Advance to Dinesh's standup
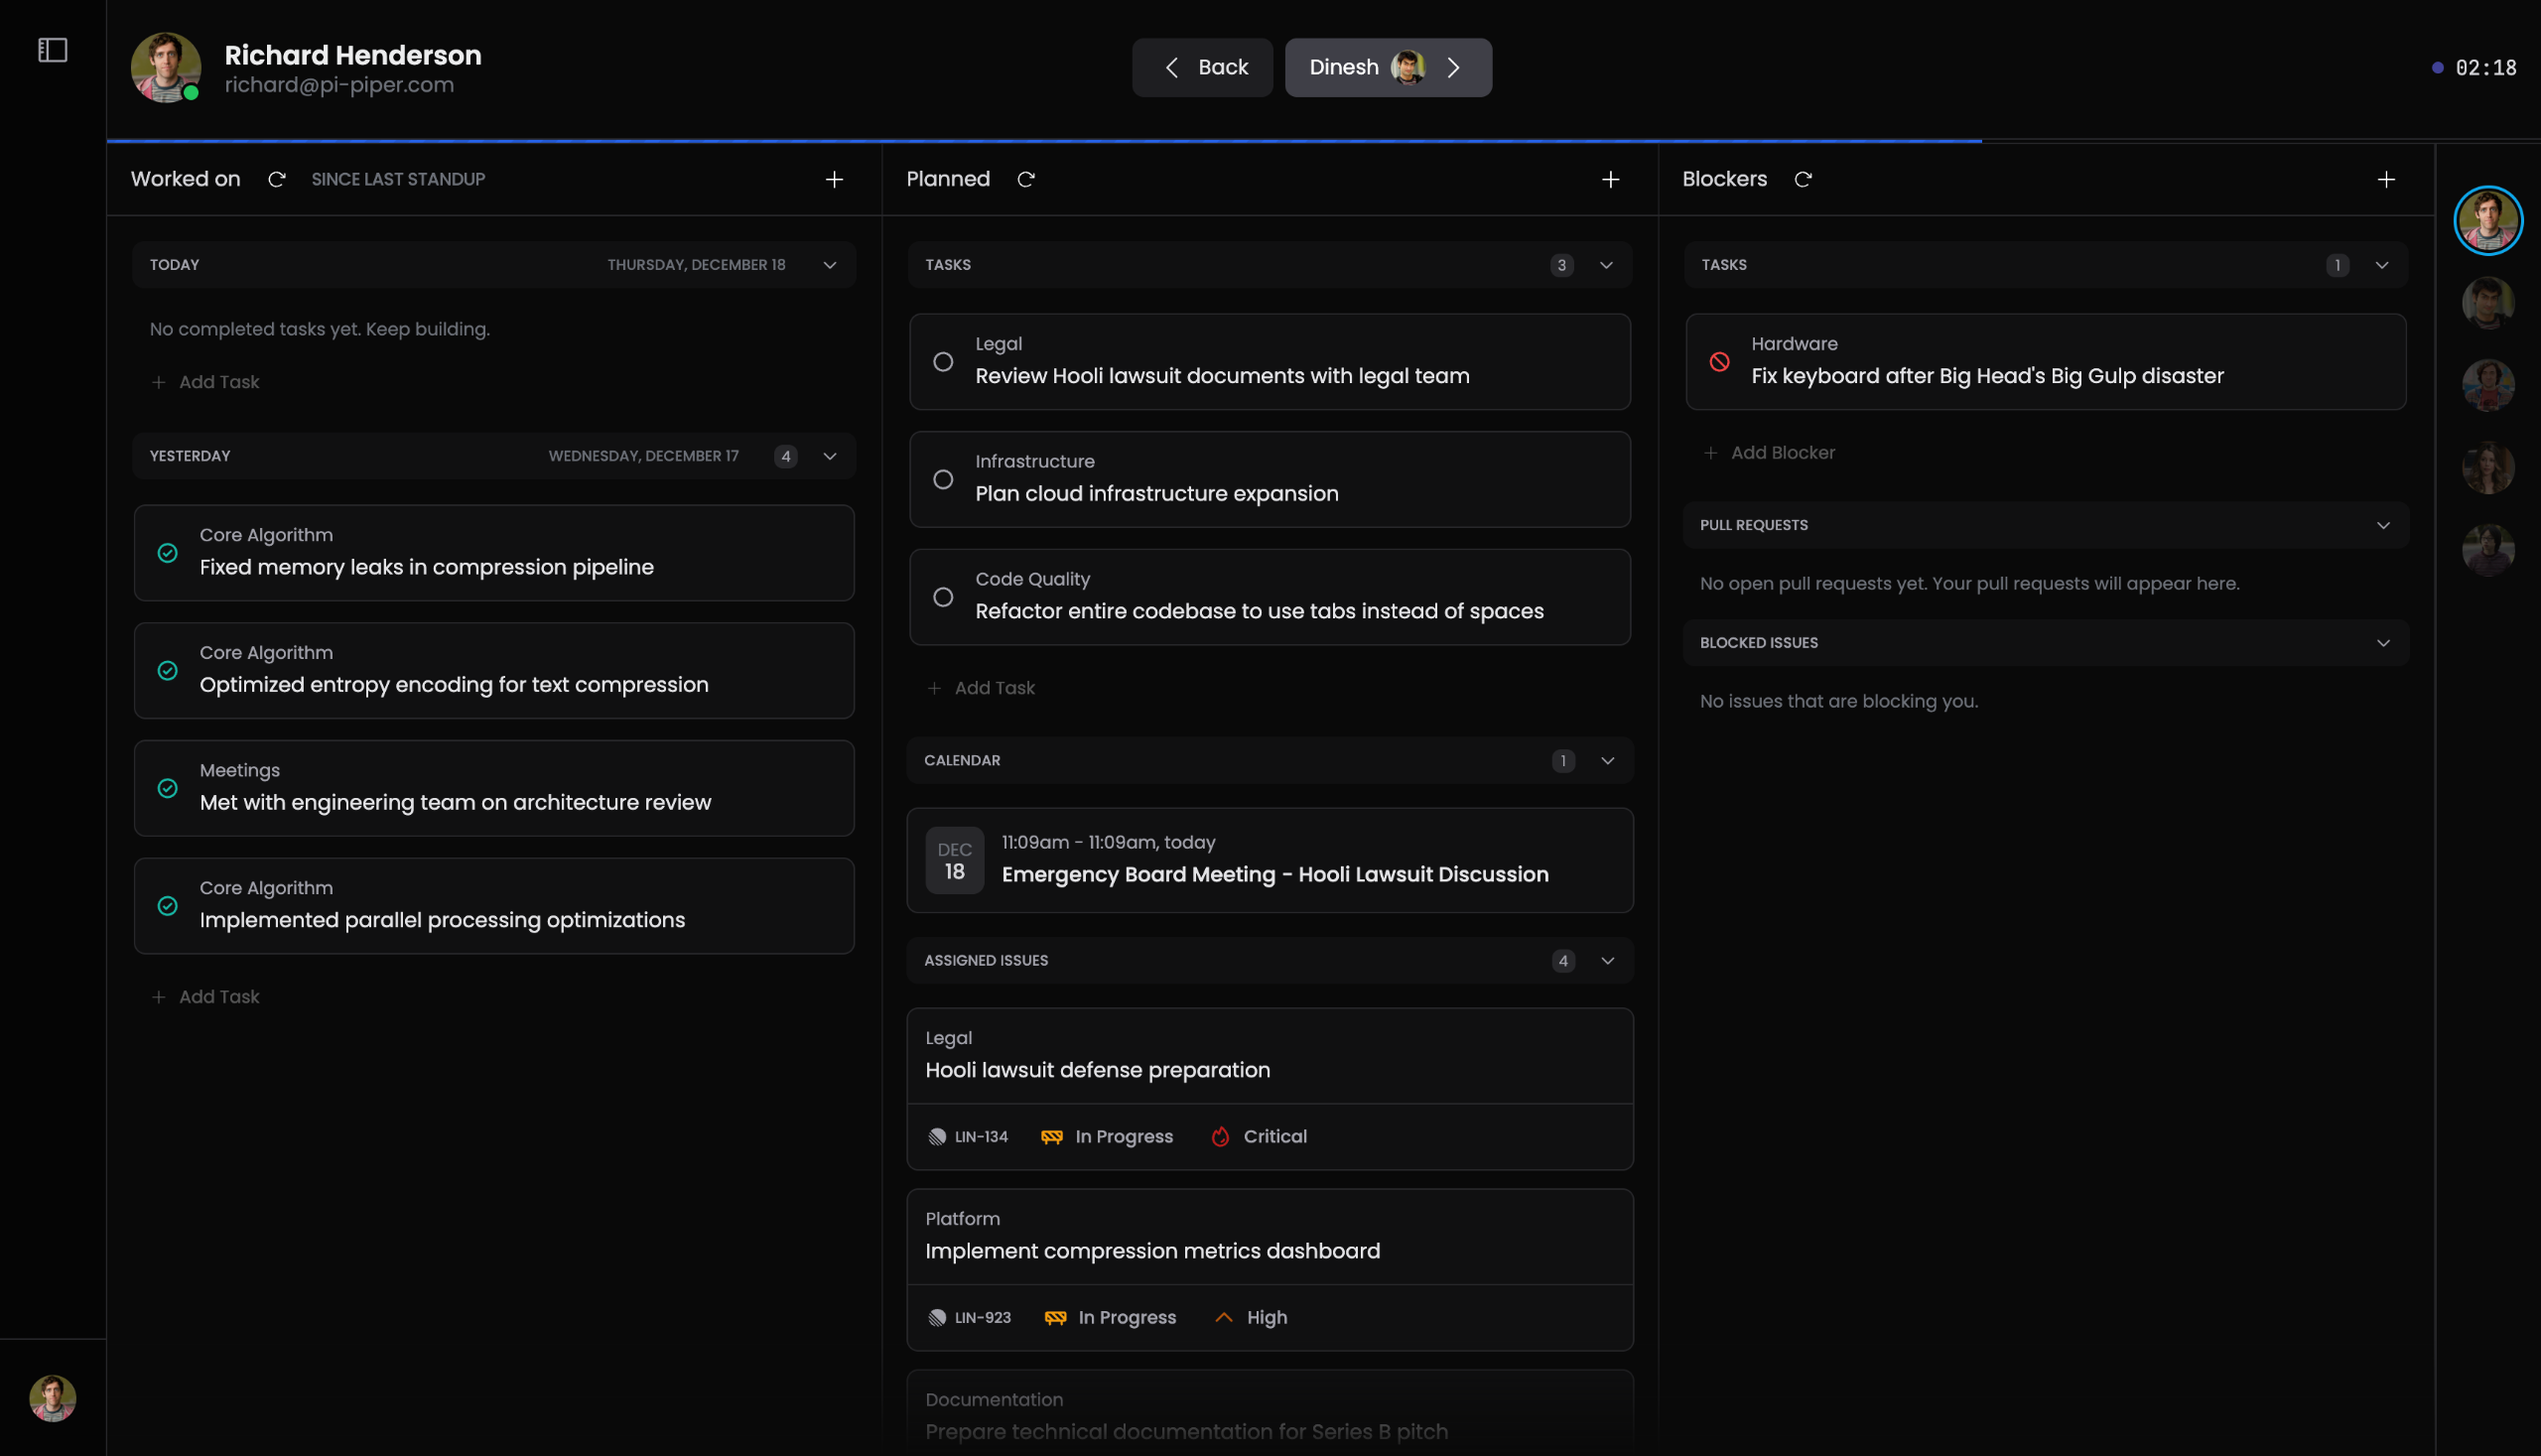The image size is (2541, 1456). [1388, 67]
